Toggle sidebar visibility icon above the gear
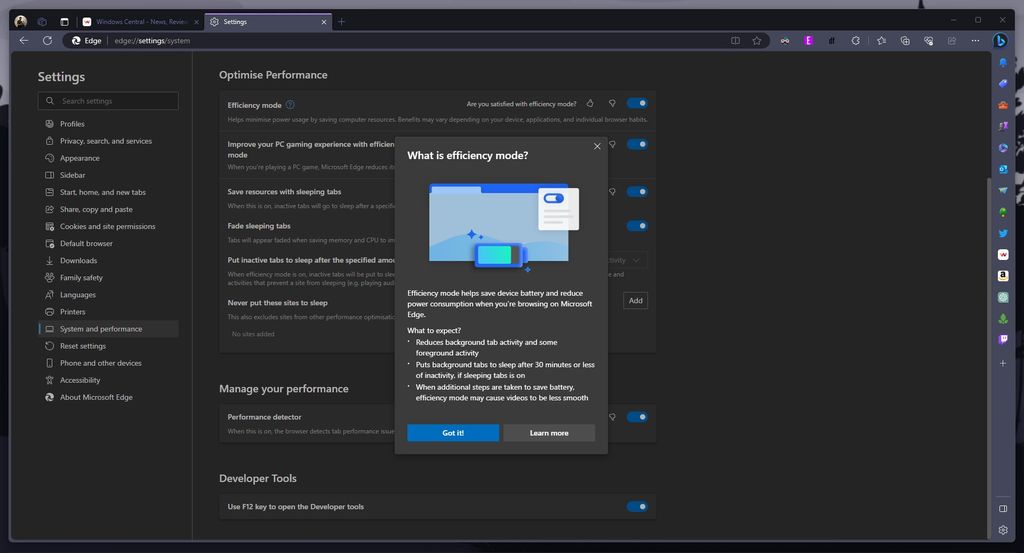The height and width of the screenshot is (553, 1024). 1003,509
